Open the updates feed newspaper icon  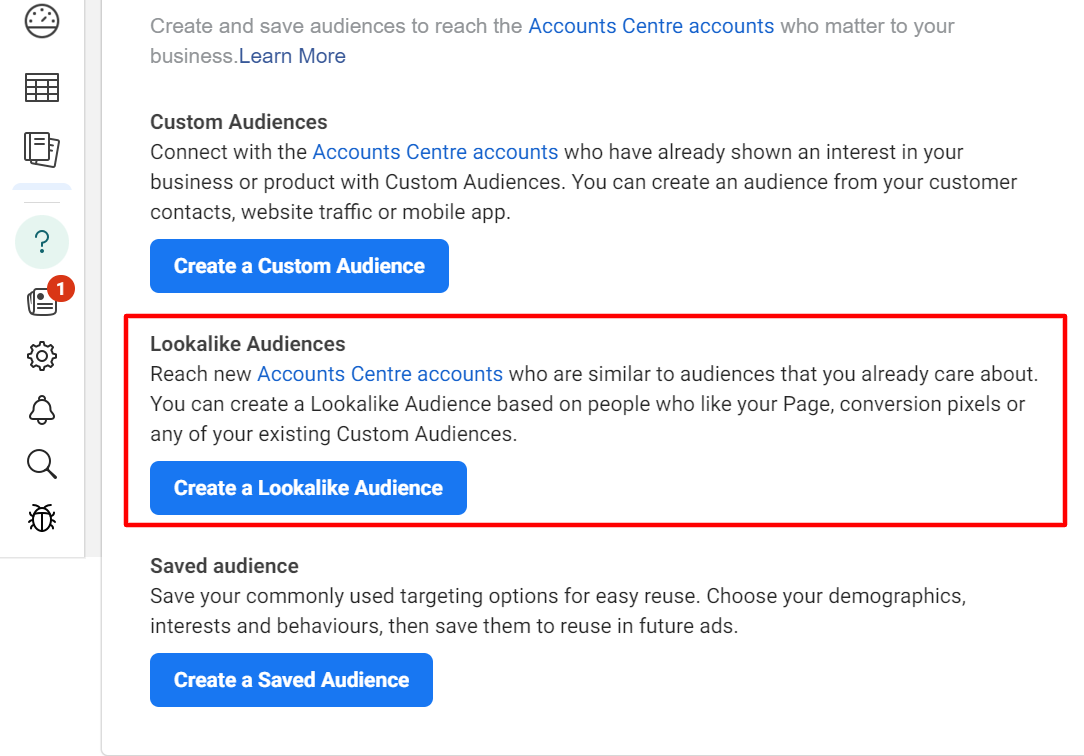click(x=41, y=301)
